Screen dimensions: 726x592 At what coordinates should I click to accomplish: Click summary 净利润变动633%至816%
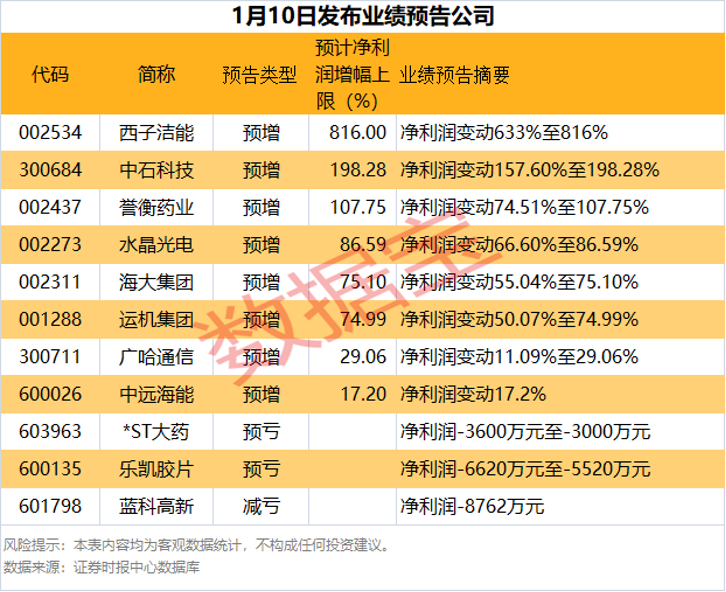click(504, 133)
